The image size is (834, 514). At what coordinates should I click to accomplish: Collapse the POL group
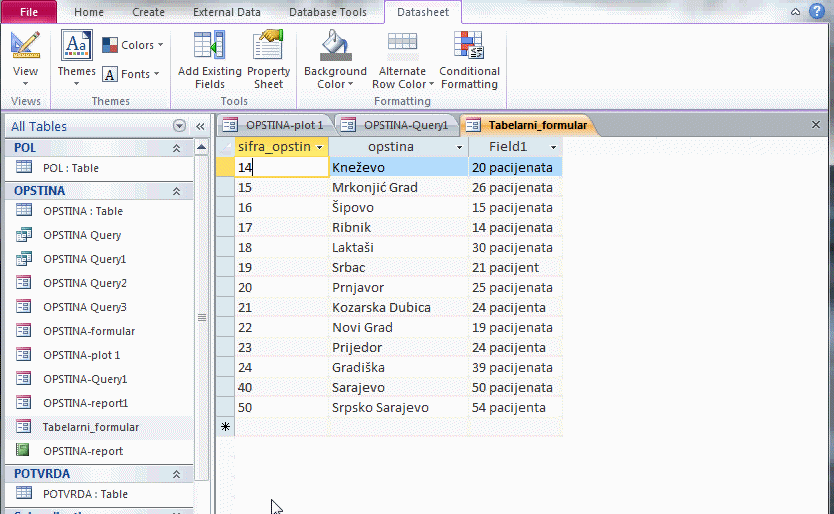[176, 148]
